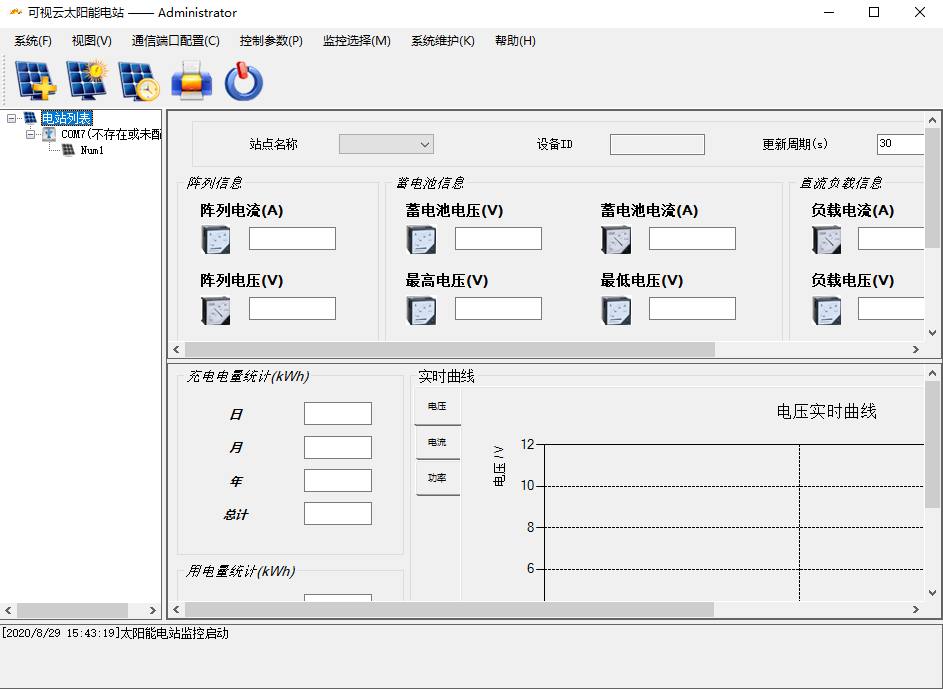Click the 设备ID text field
This screenshot has height=689, width=943.
pyautogui.click(x=657, y=144)
